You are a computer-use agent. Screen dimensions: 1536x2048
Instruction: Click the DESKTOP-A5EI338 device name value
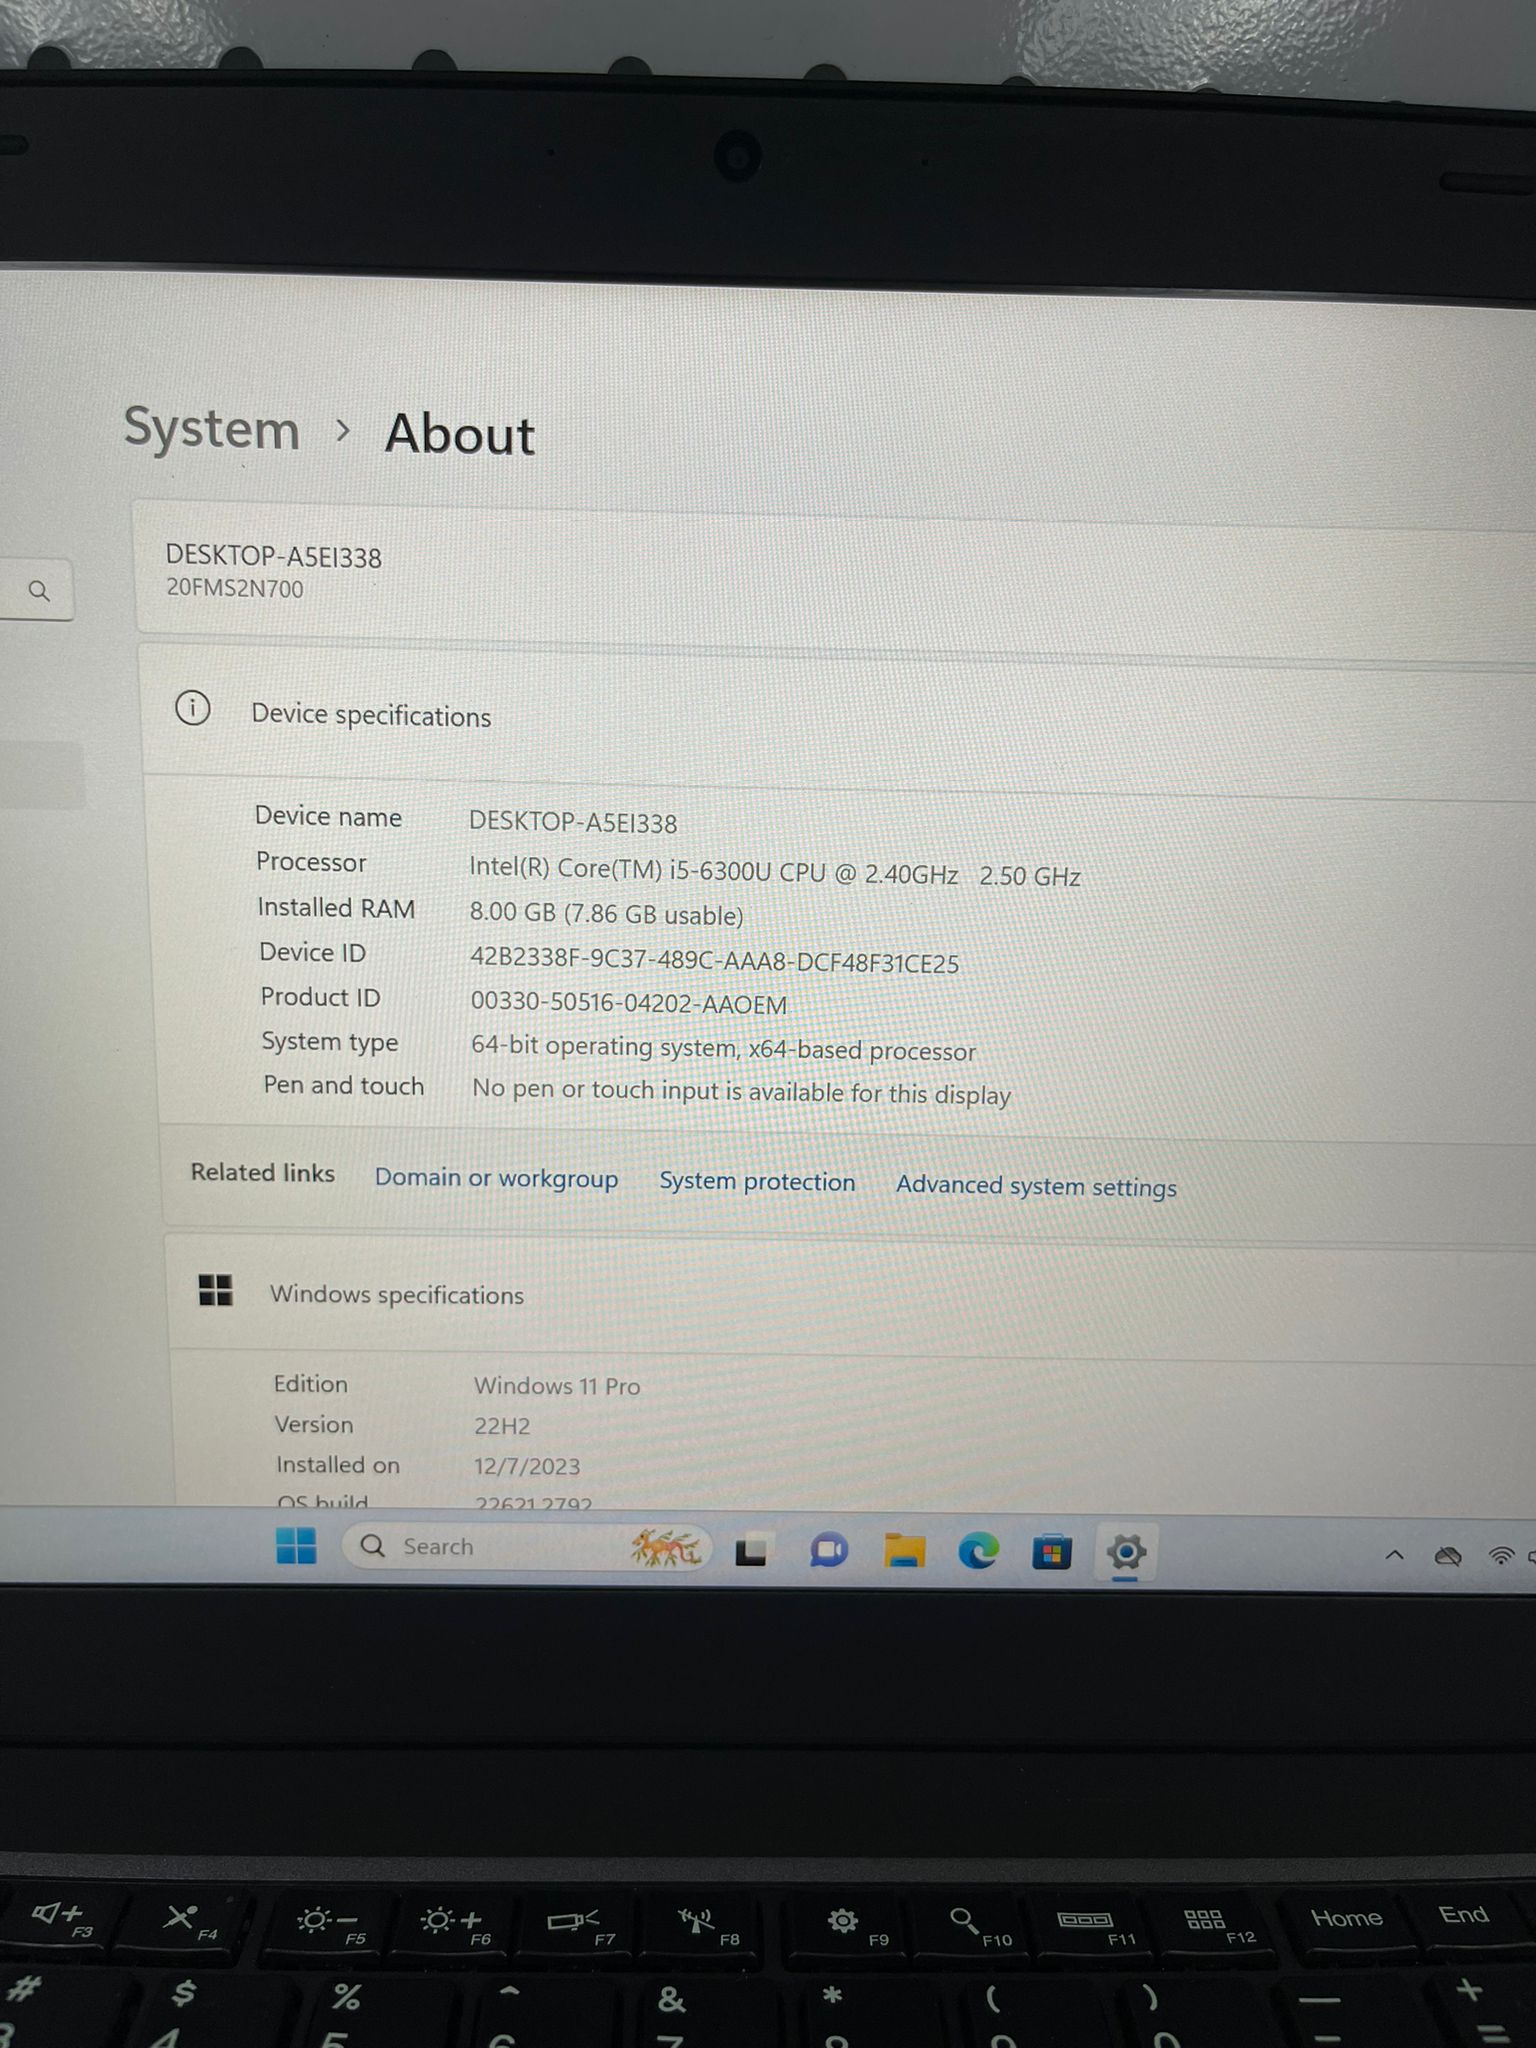tap(573, 822)
